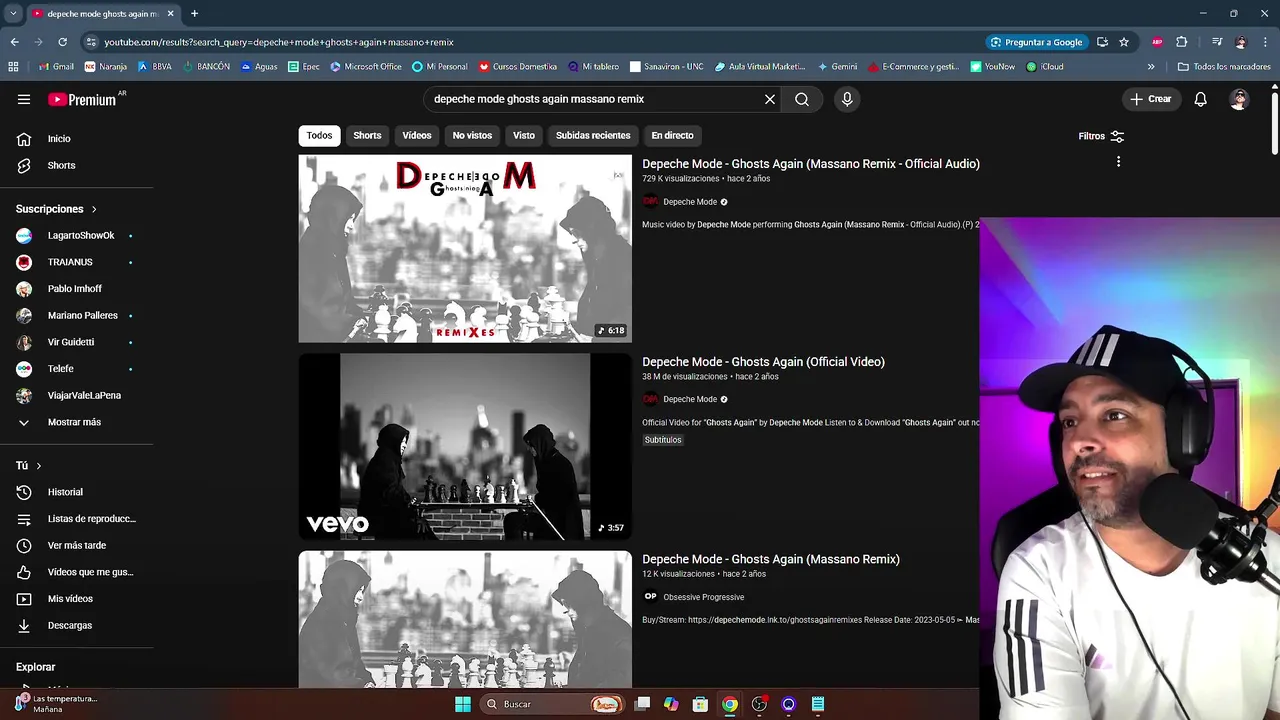Open the Gmail bookmark

56,67
